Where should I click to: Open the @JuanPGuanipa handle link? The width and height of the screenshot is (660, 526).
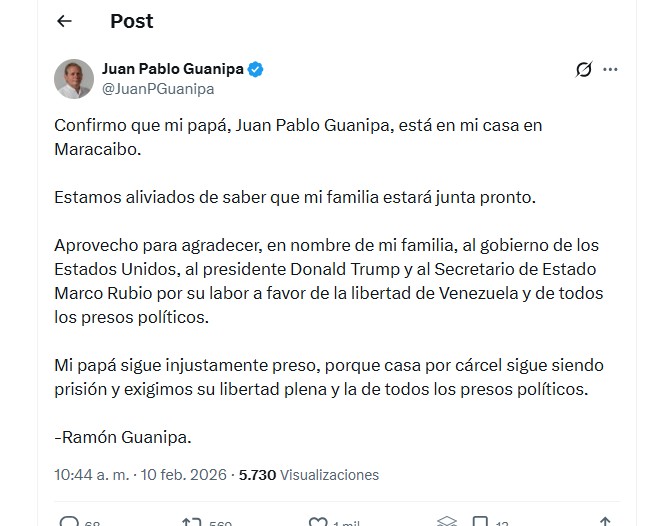pos(158,88)
